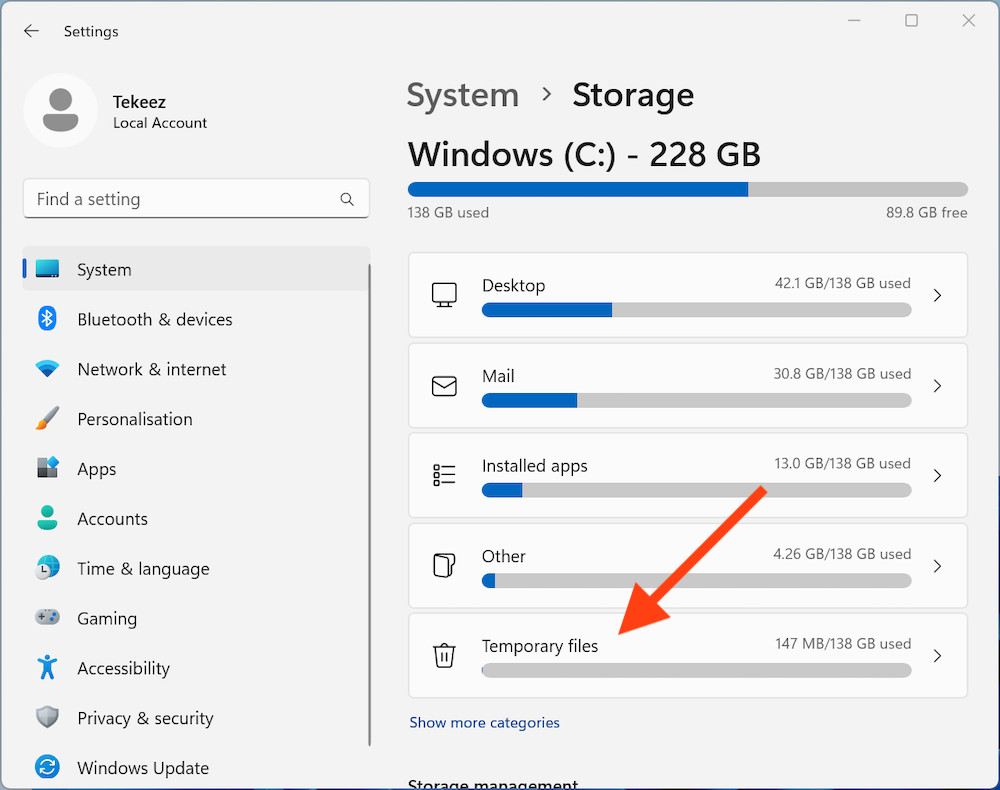Click 'Local Account' text
The image size is (1000, 790).
(160, 123)
